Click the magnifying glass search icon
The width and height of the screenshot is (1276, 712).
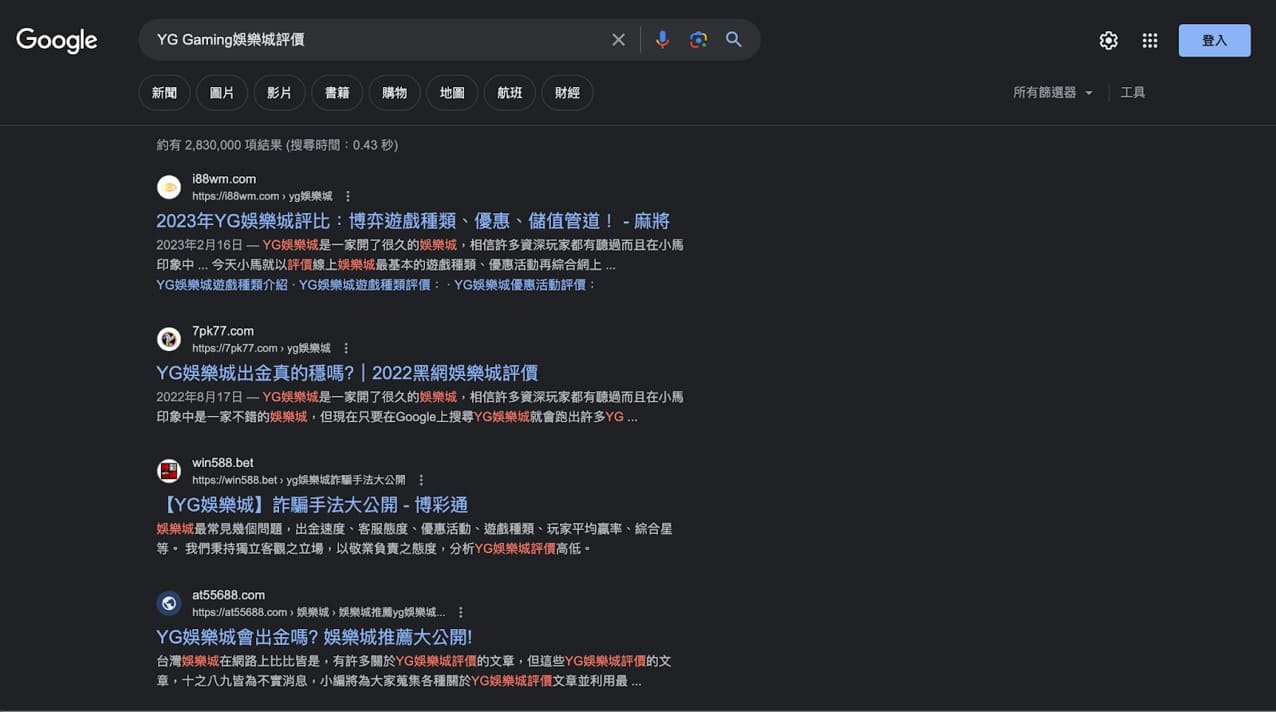pyautogui.click(x=734, y=40)
